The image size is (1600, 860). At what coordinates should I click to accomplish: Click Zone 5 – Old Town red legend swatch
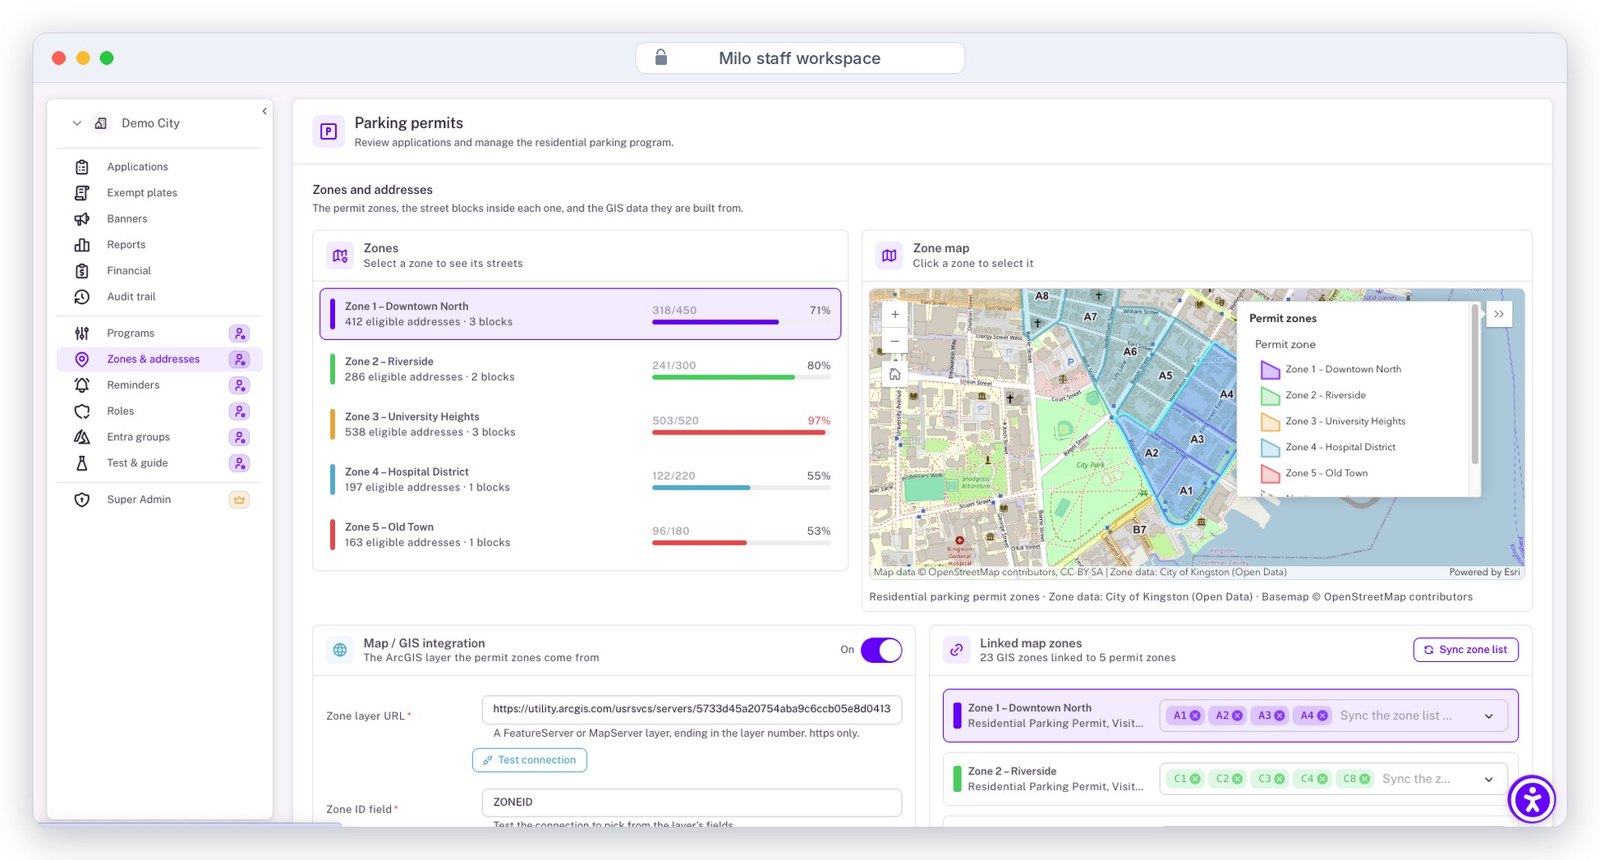point(1270,474)
